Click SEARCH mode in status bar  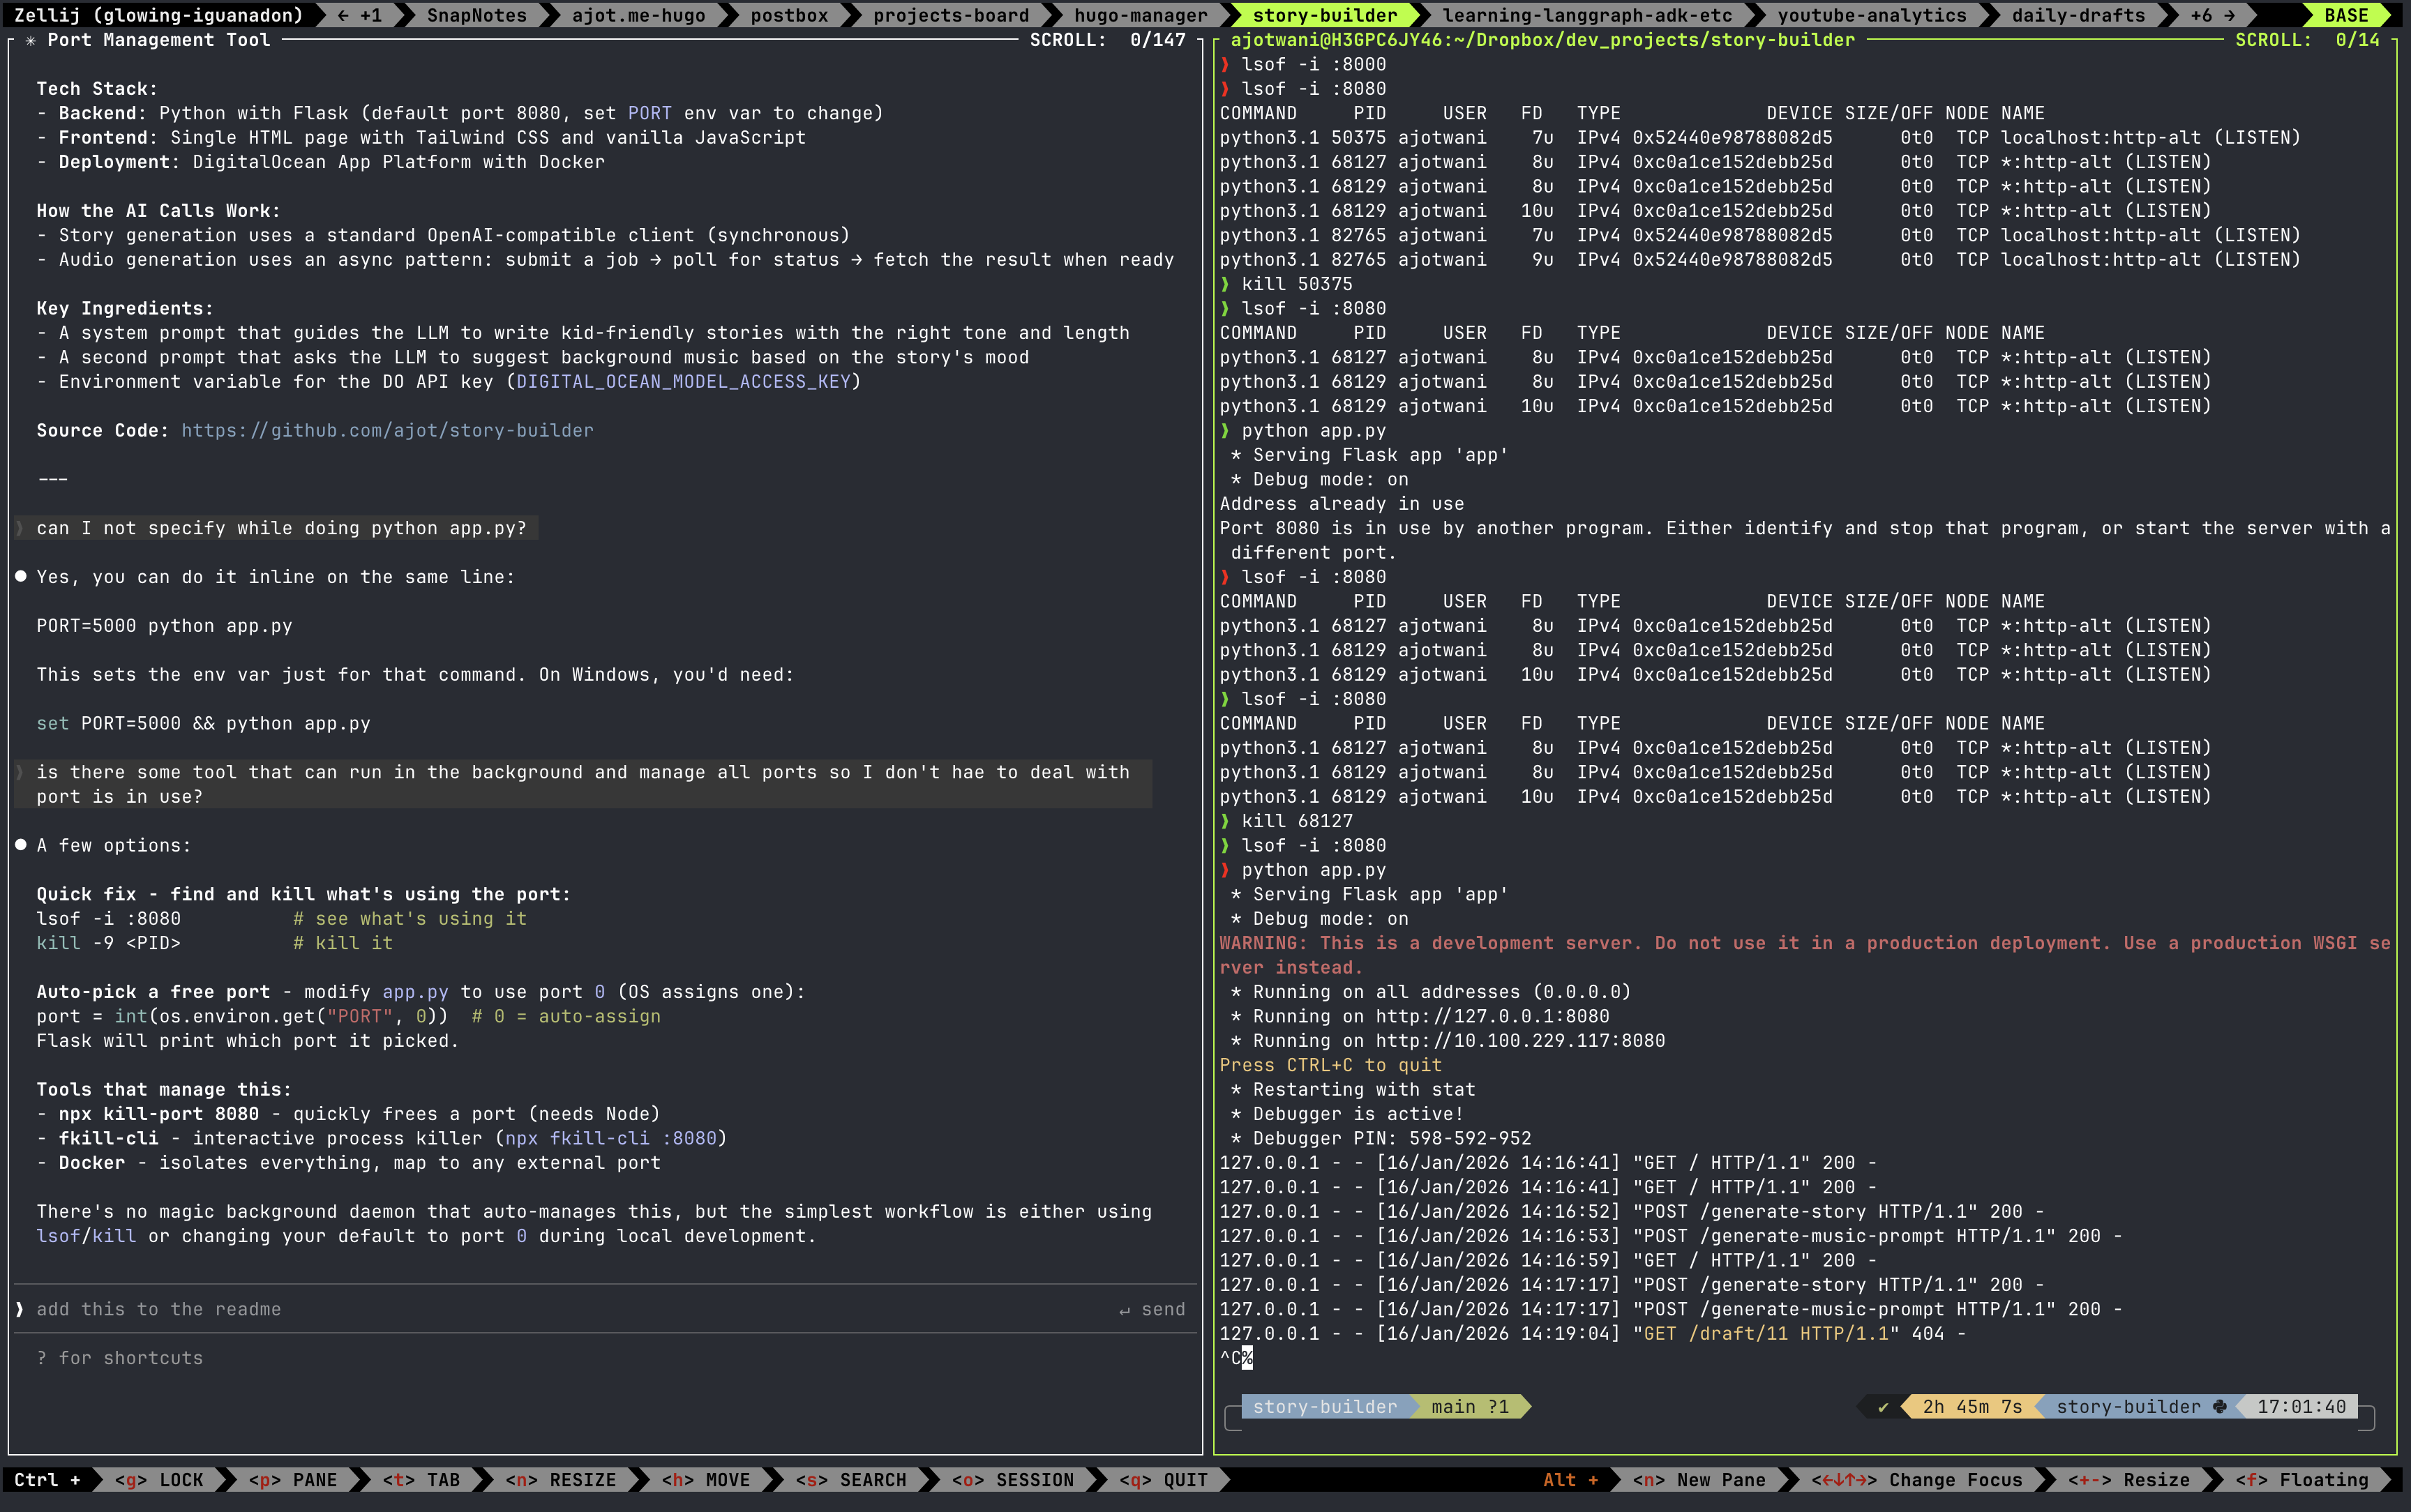[x=851, y=1479]
